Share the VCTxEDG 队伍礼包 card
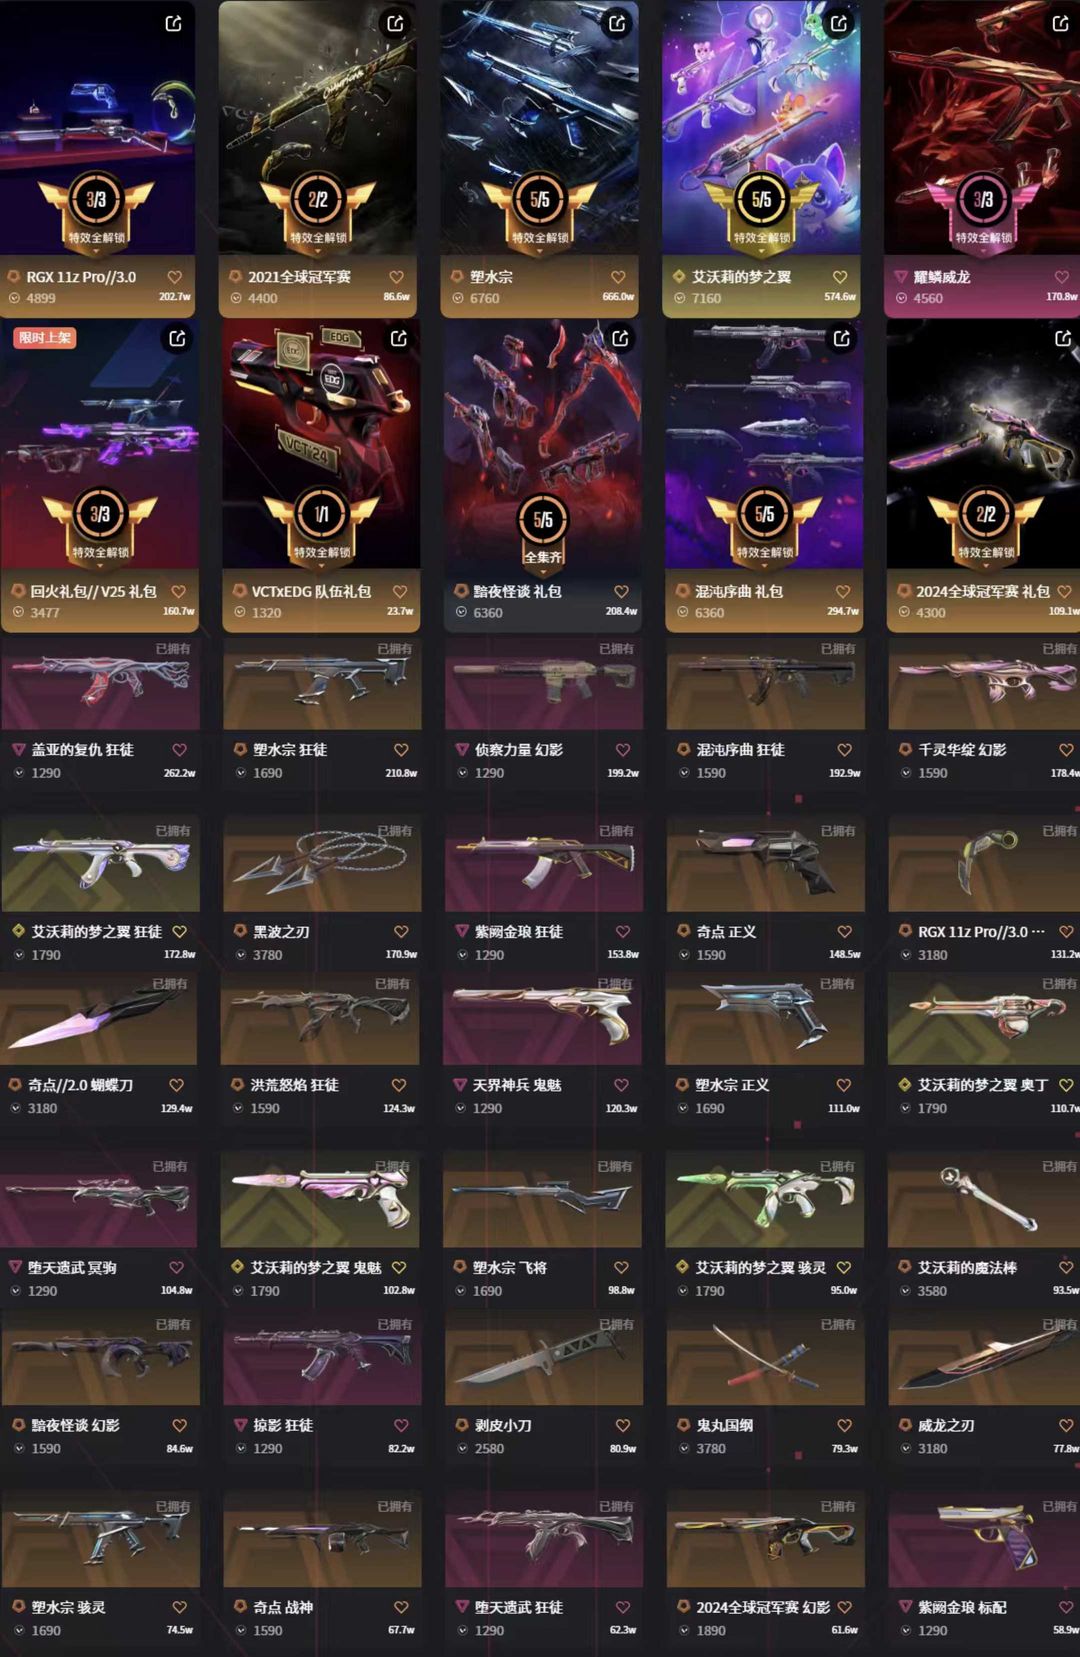Image resolution: width=1080 pixels, height=1657 pixels. [398, 338]
